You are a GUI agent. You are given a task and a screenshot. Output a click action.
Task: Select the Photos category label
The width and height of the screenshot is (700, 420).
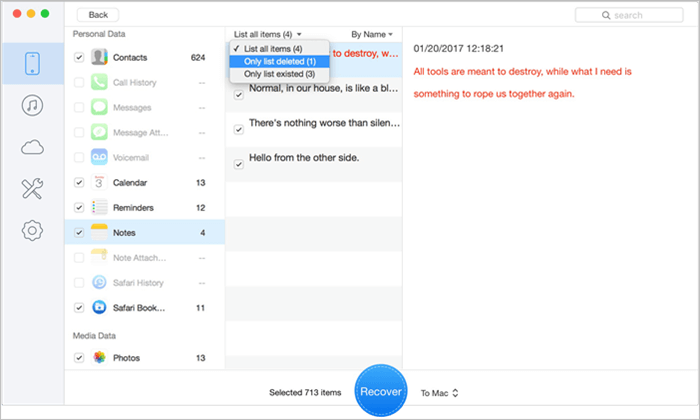pyautogui.click(x=126, y=358)
